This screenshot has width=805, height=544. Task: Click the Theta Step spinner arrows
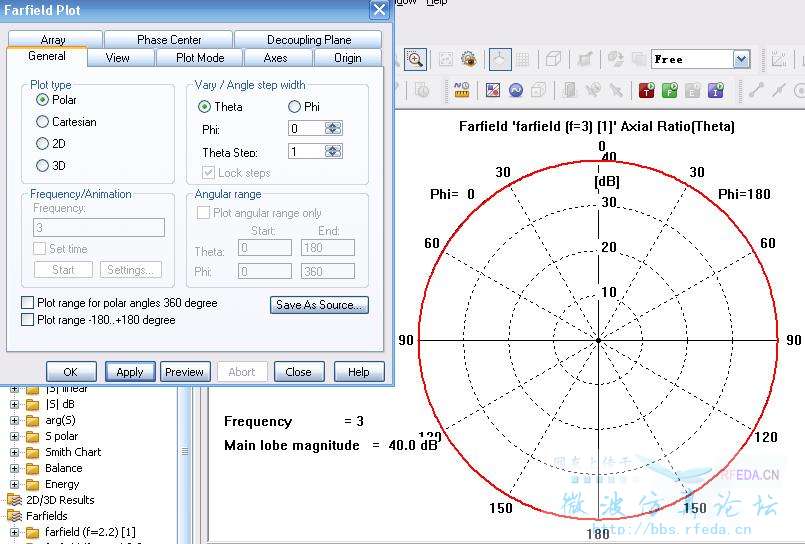333,151
